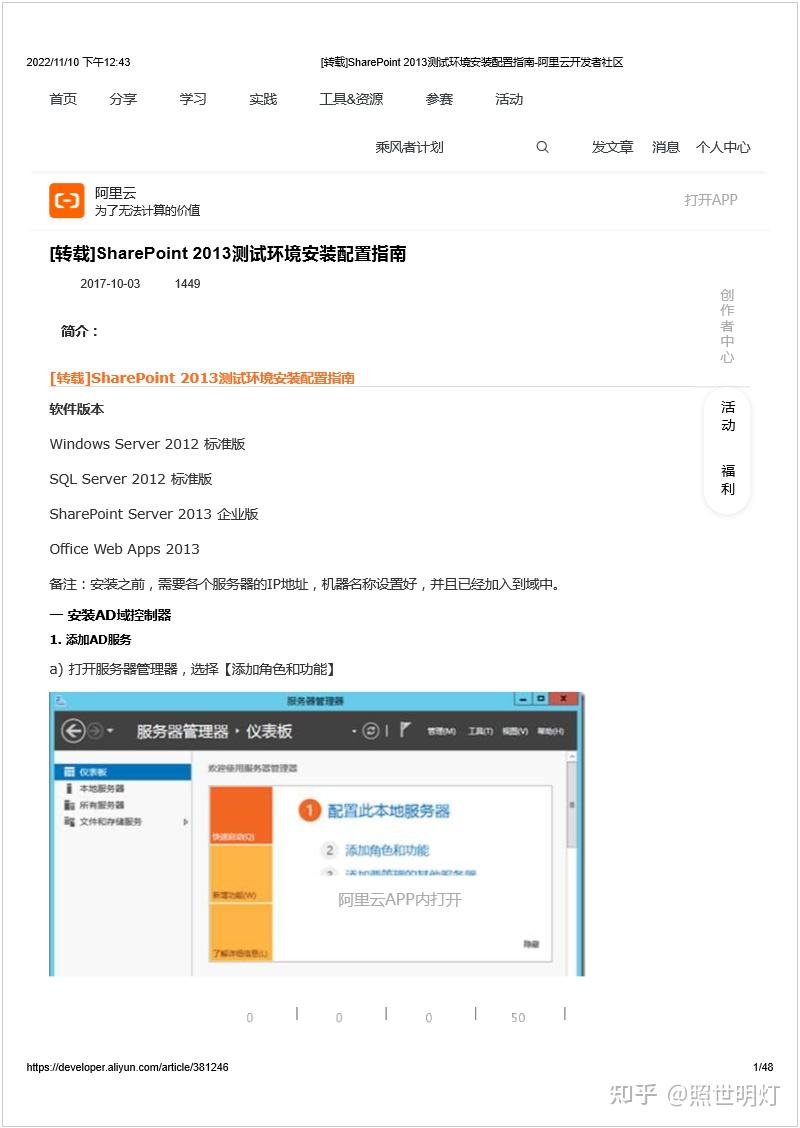800x1128 pixels.
Task: Open the 实践 navigation item
Action: (263, 99)
